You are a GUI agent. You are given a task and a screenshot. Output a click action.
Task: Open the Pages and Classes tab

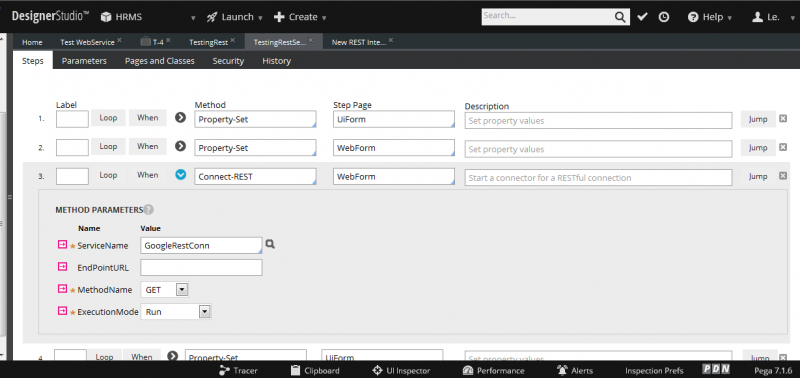(x=160, y=61)
